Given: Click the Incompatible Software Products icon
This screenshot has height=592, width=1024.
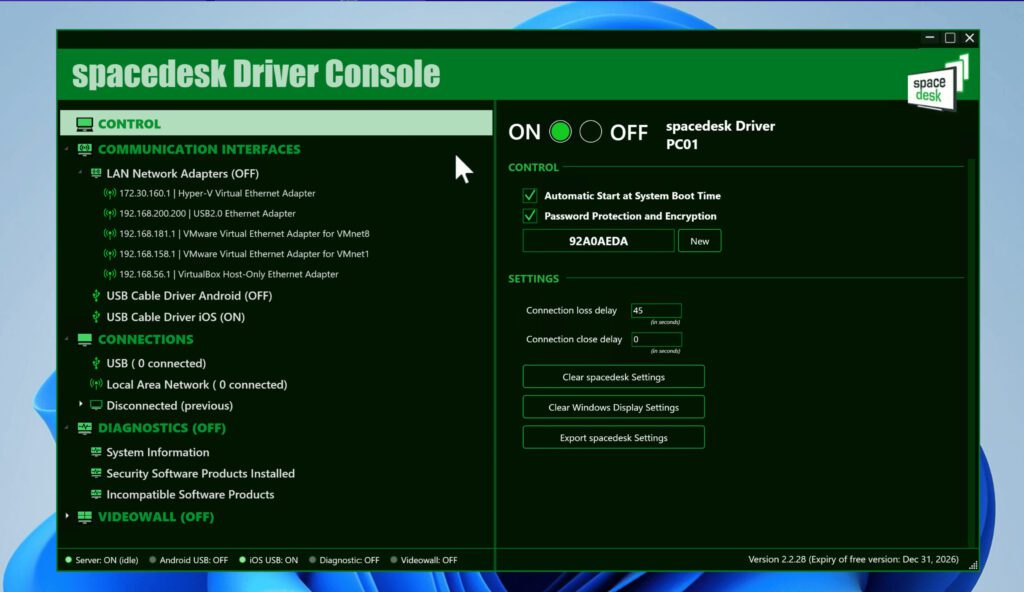Looking at the screenshot, I should 96,494.
